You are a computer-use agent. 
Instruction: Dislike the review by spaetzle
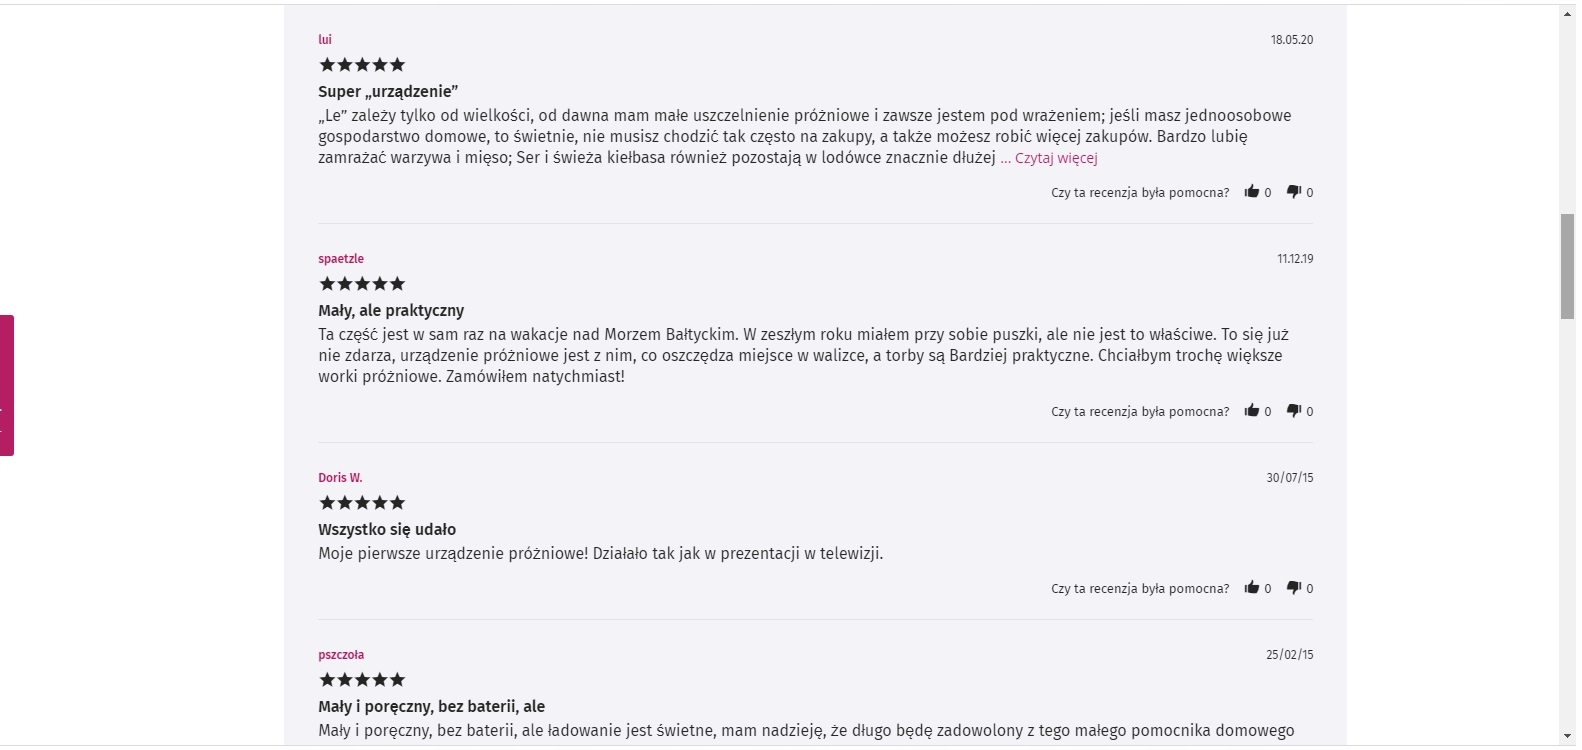click(x=1293, y=411)
